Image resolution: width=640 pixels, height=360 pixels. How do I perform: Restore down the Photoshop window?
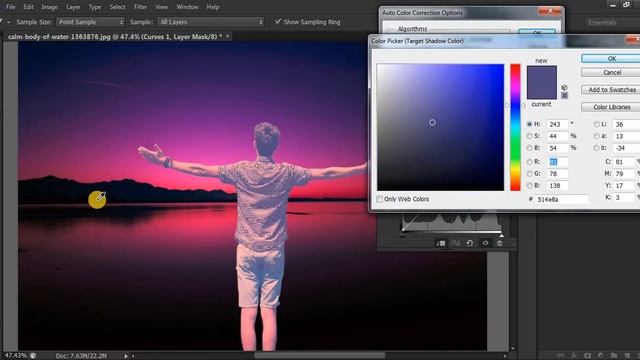627,5
